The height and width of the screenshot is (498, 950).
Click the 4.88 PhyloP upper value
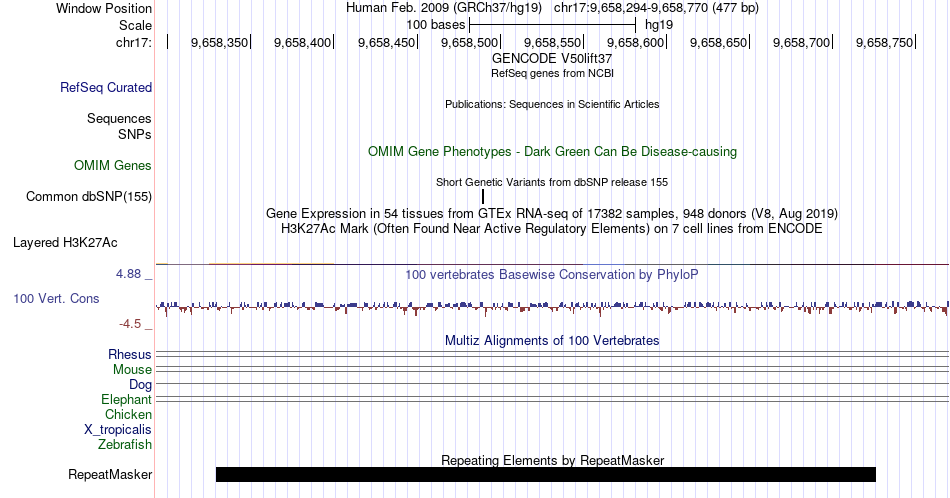[x=128, y=274]
